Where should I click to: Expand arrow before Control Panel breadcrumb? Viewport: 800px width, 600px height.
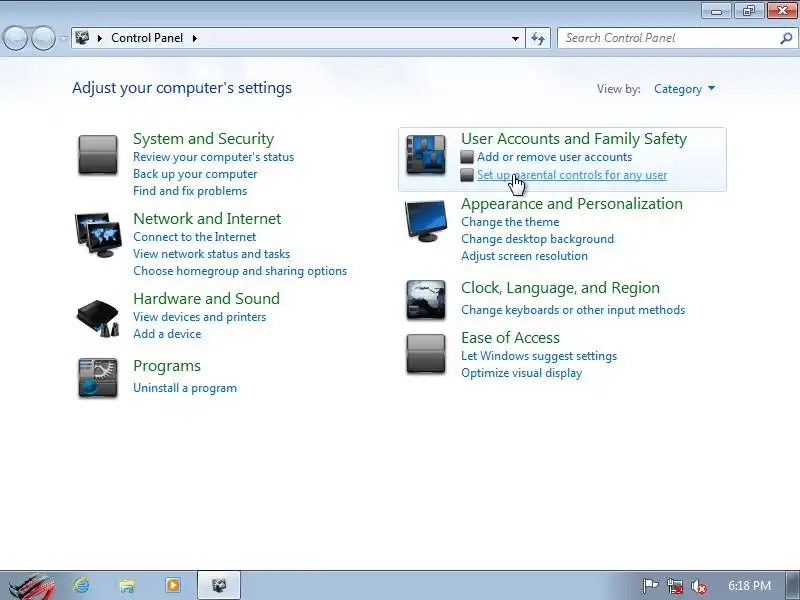click(99, 38)
